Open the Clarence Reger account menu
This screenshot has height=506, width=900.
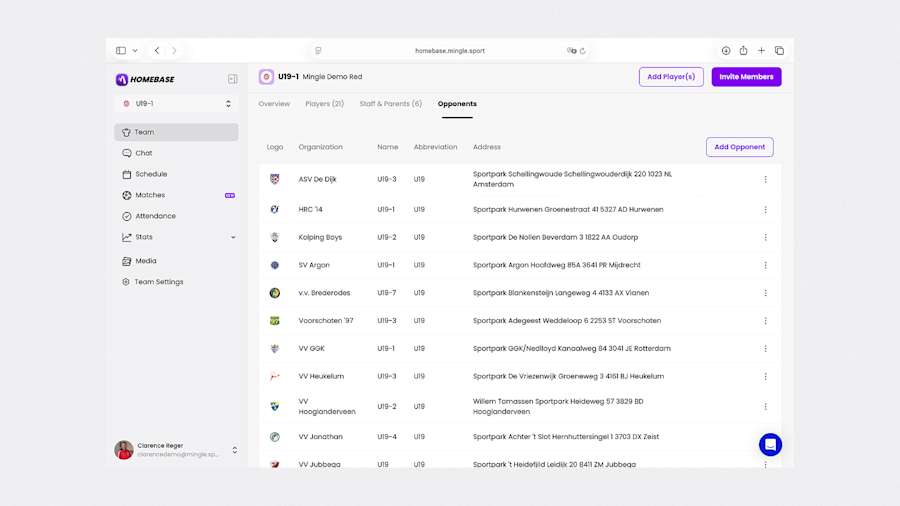(x=234, y=450)
